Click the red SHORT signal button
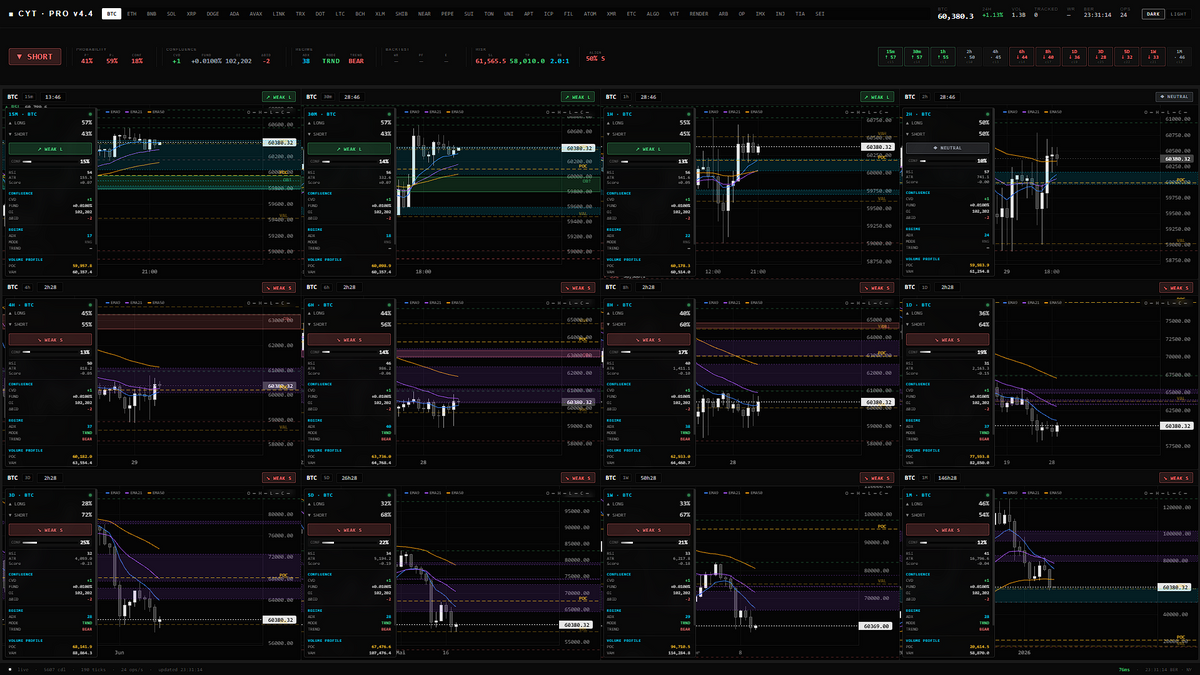Screen dimensions: 1200x675 pos(35,57)
